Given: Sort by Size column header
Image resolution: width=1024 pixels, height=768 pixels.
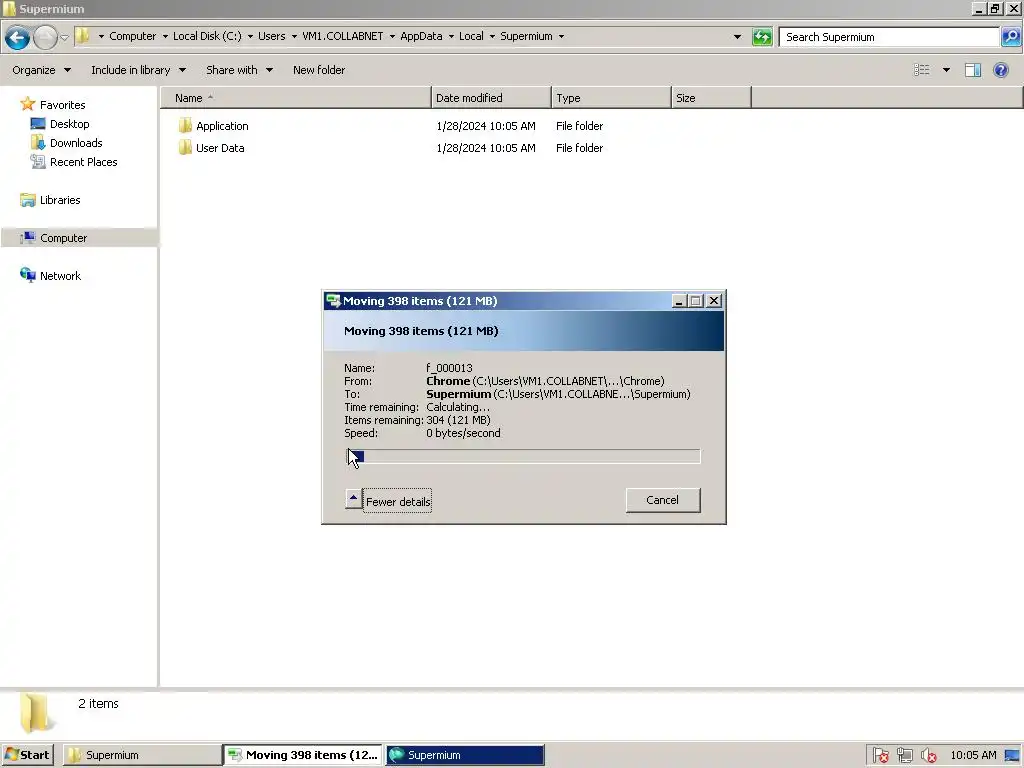Looking at the screenshot, I should pyautogui.click(x=711, y=98).
